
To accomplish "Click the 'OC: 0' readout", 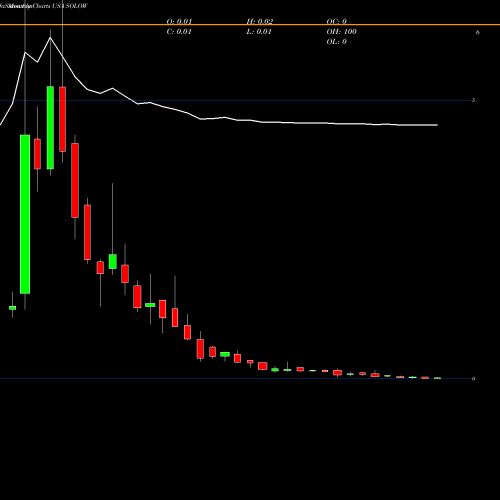I will [336, 21].
